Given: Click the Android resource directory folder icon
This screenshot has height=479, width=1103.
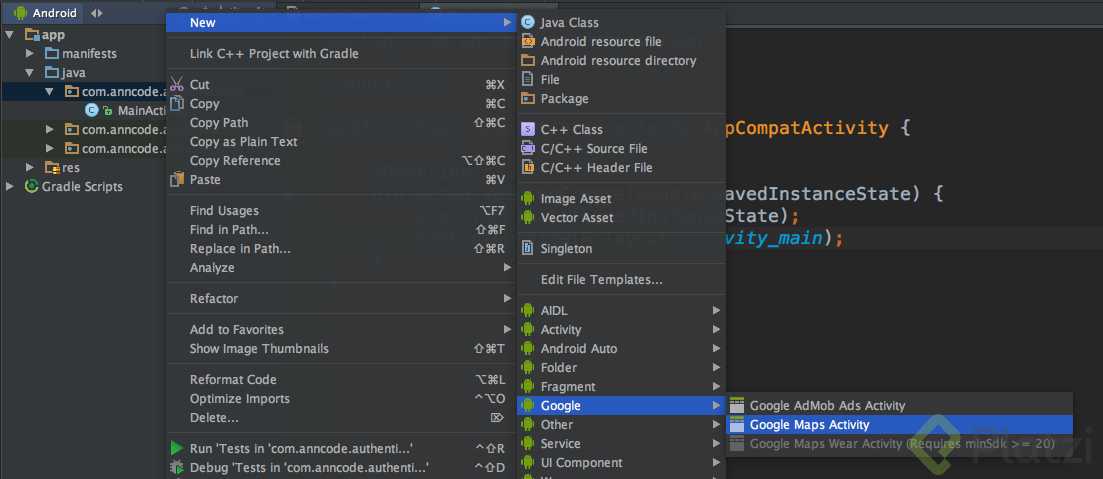Looking at the screenshot, I should pyautogui.click(x=528, y=60).
